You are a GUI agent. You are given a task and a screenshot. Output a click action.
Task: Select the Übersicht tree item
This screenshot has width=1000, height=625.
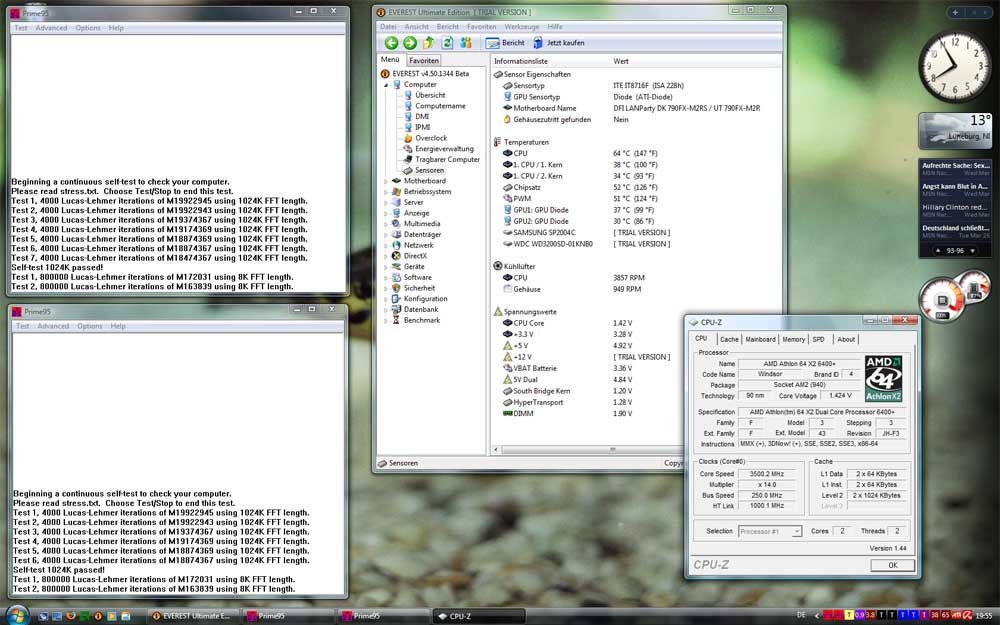coord(430,95)
